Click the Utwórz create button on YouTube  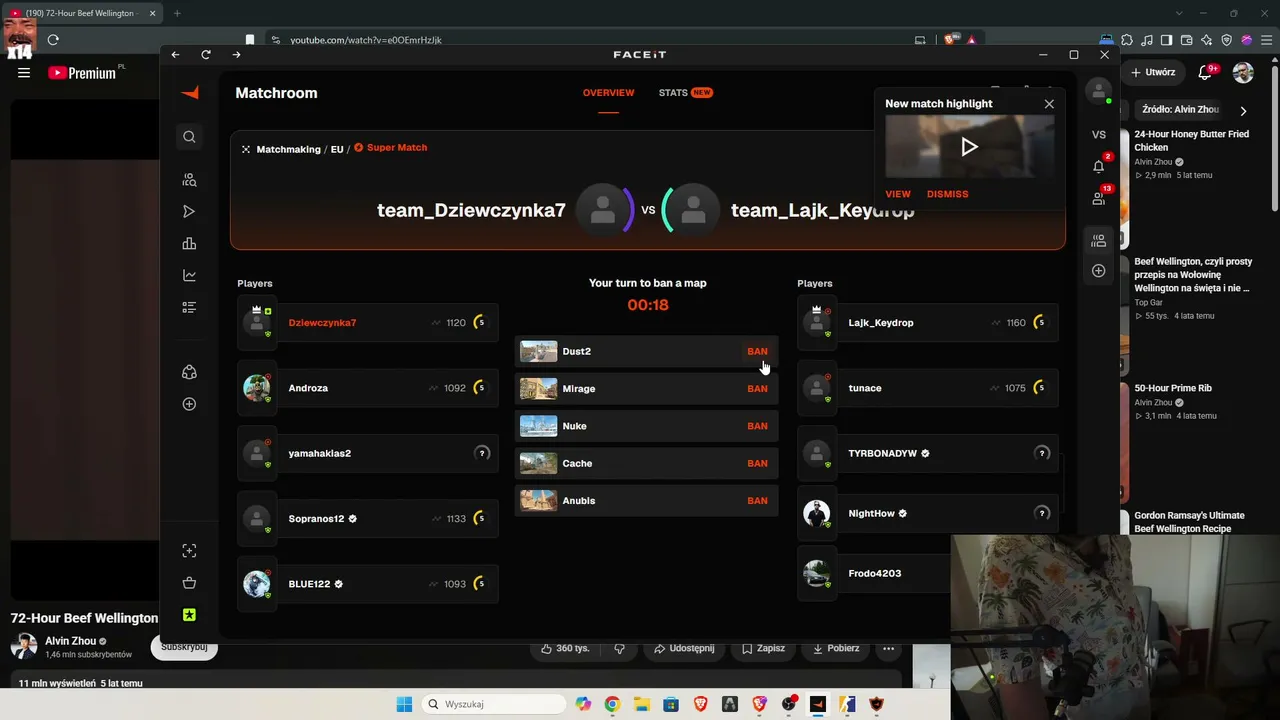click(1153, 72)
